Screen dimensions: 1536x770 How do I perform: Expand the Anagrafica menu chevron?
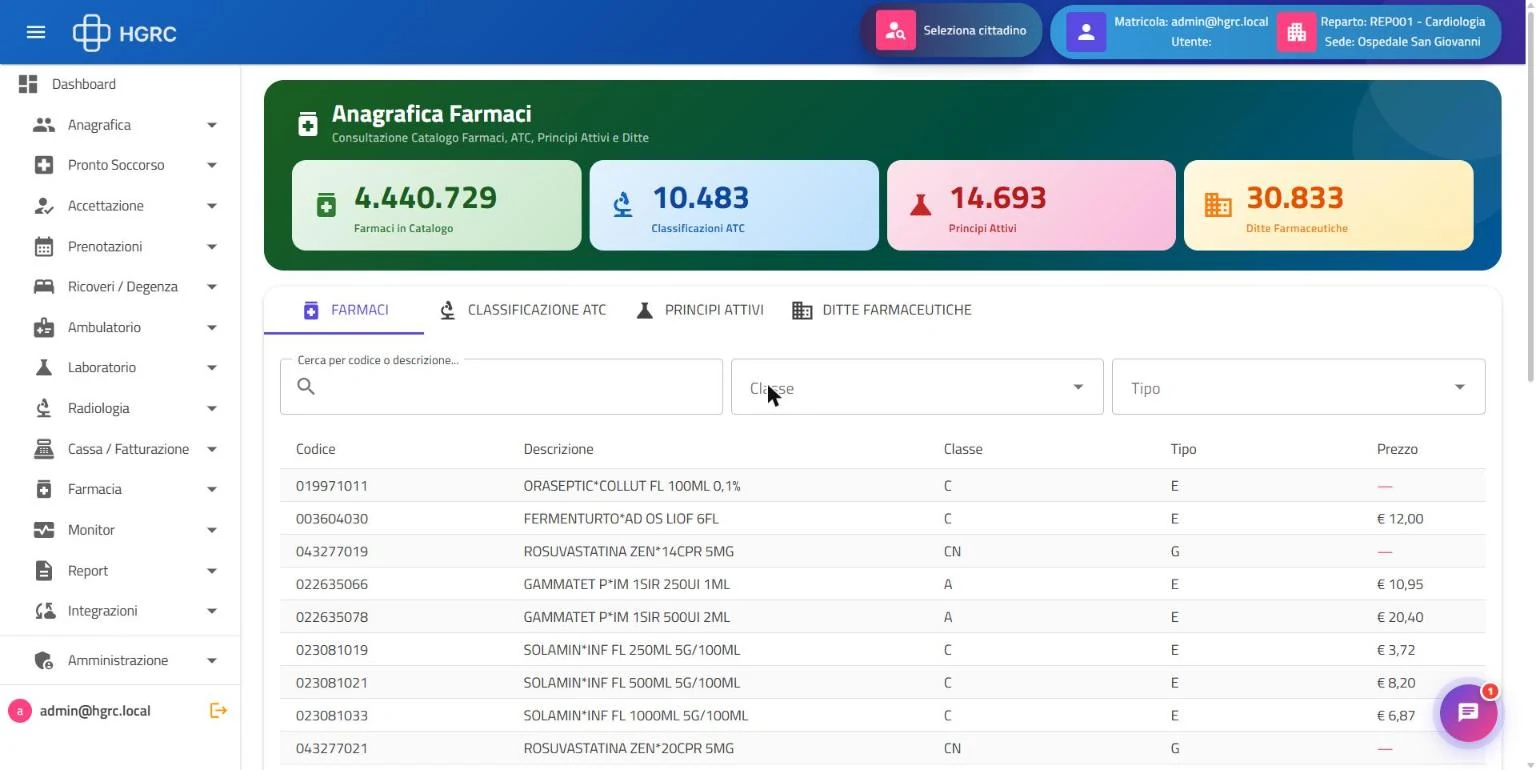pos(212,125)
